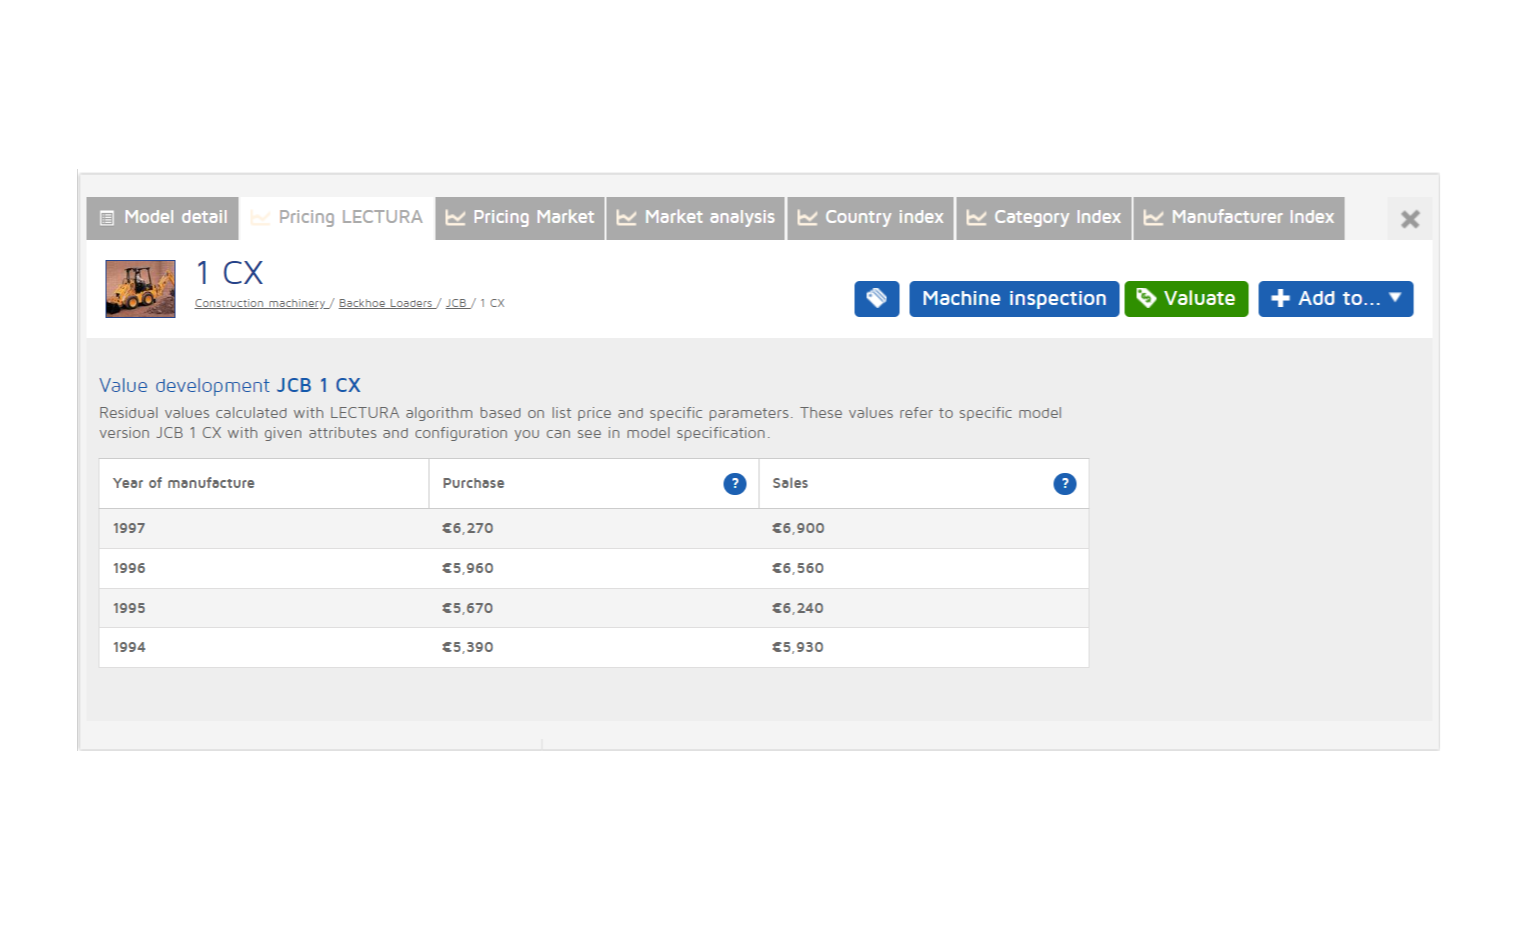The width and height of the screenshot is (1518, 936).
Task: Open the Market analysis tab
Action: (696, 218)
